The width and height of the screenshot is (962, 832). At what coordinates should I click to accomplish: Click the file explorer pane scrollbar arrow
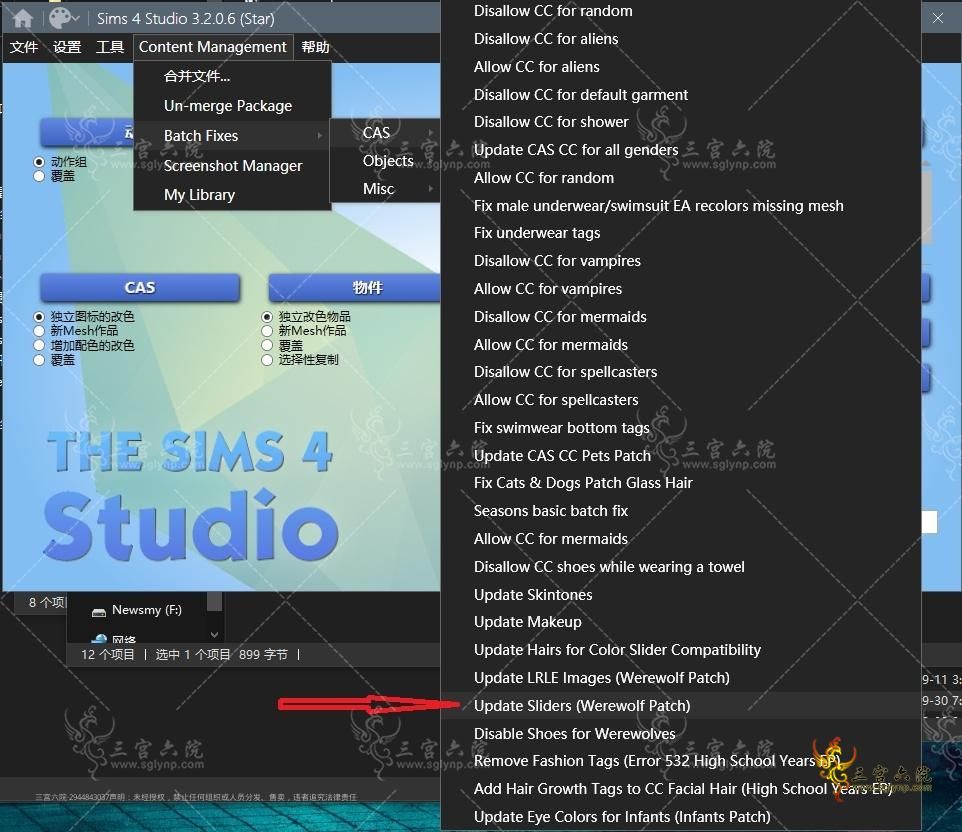(214, 634)
